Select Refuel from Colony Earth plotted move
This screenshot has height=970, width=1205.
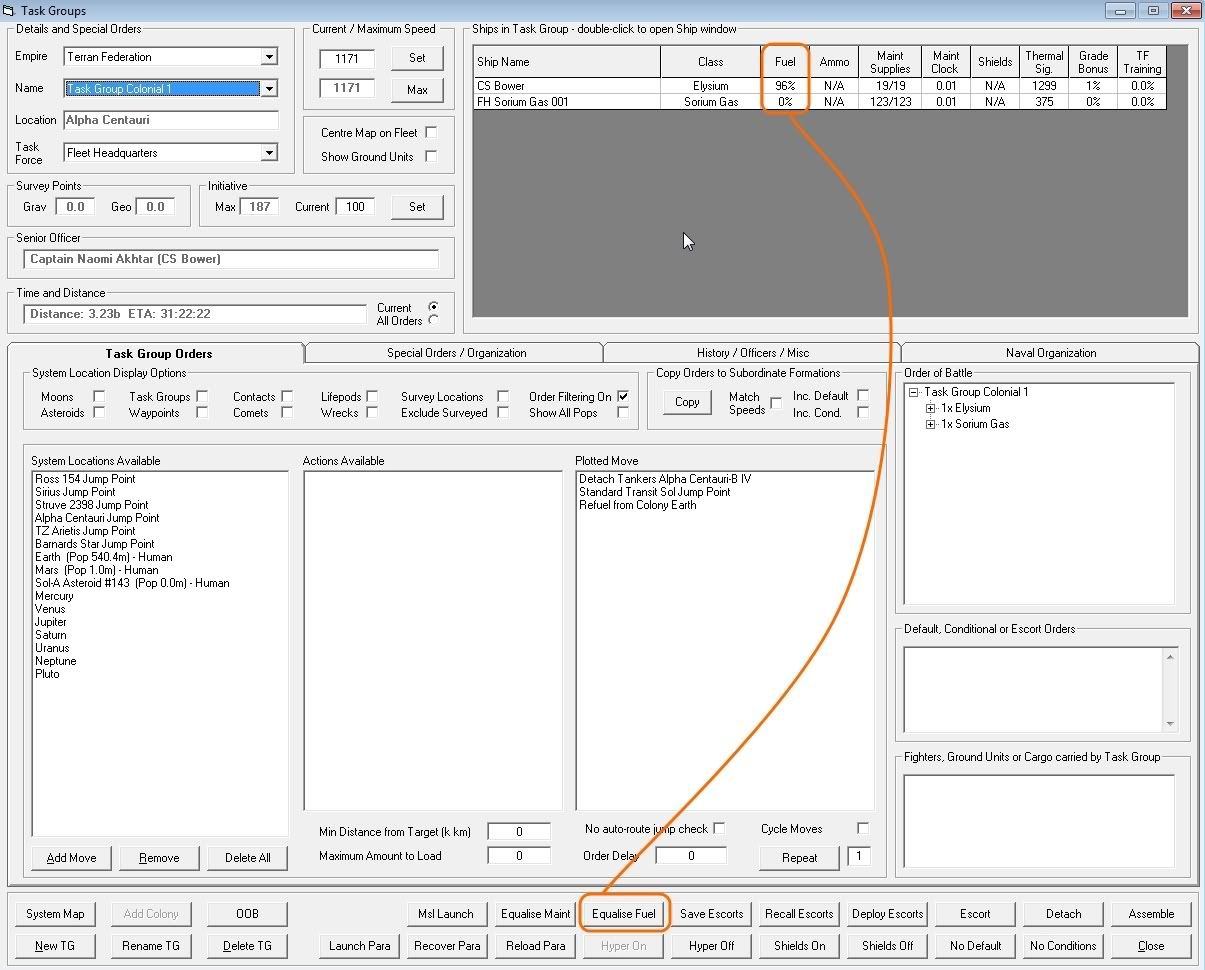pos(638,505)
